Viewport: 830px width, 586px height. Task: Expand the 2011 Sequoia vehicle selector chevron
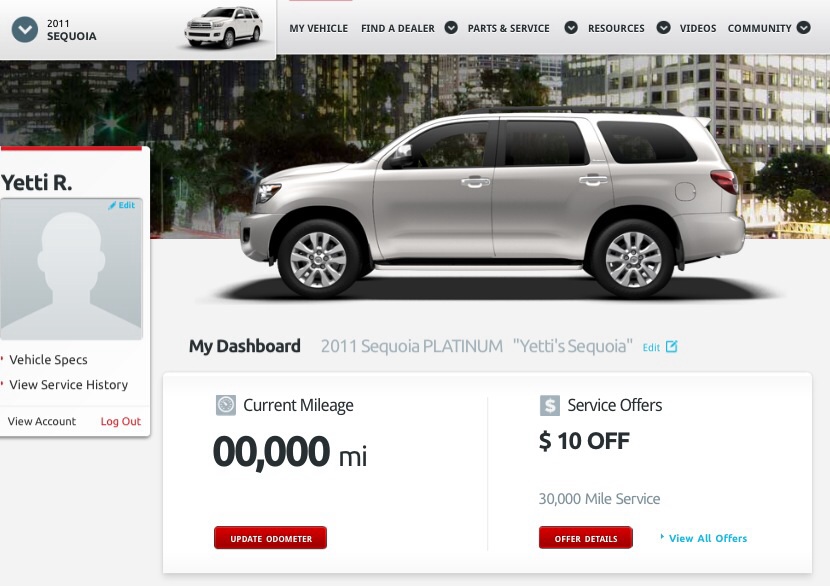25,30
